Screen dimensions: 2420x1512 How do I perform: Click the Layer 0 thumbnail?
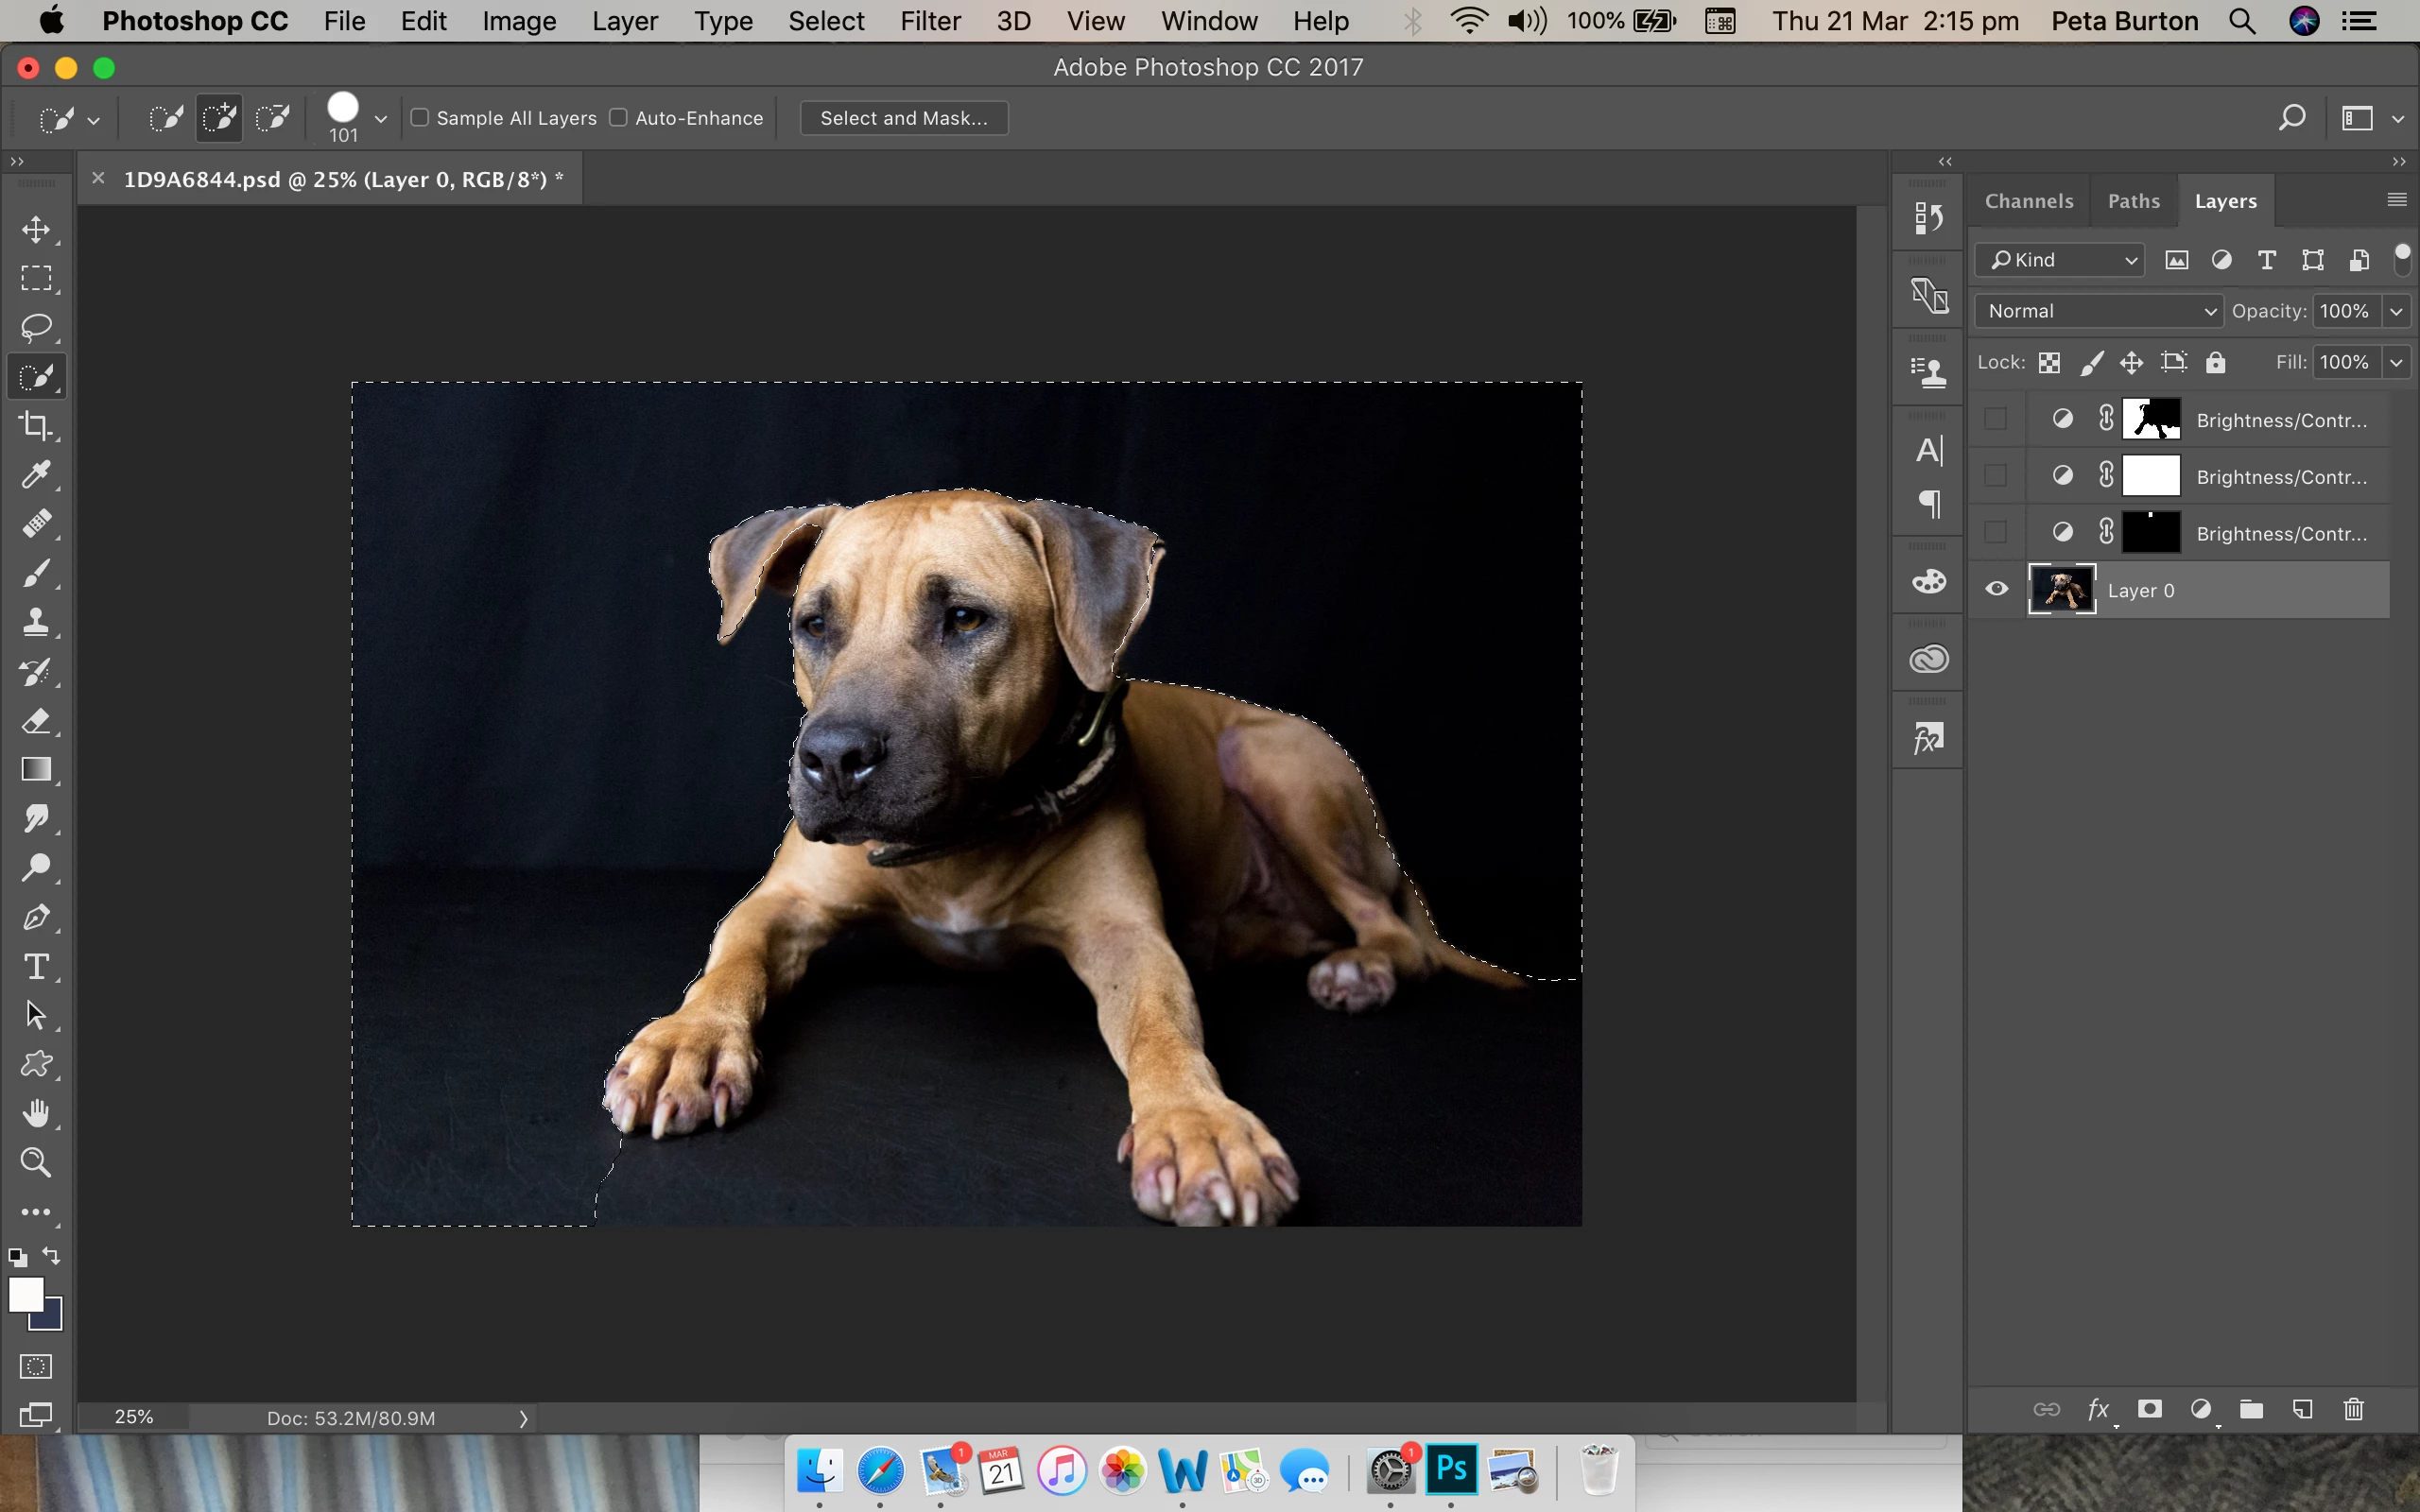coord(2061,589)
